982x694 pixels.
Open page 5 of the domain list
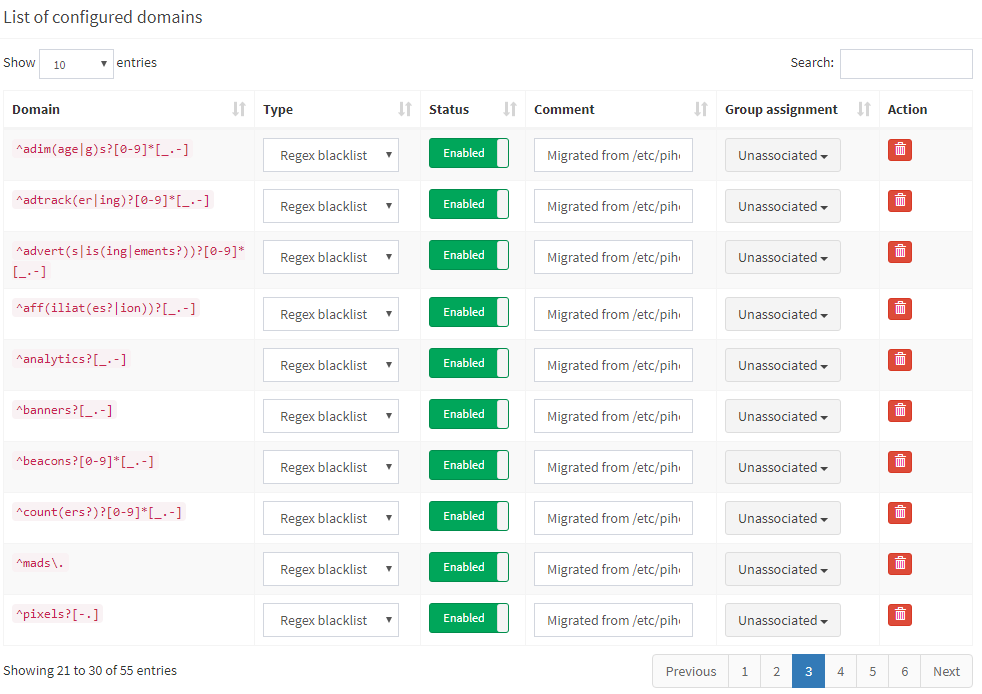872,671
